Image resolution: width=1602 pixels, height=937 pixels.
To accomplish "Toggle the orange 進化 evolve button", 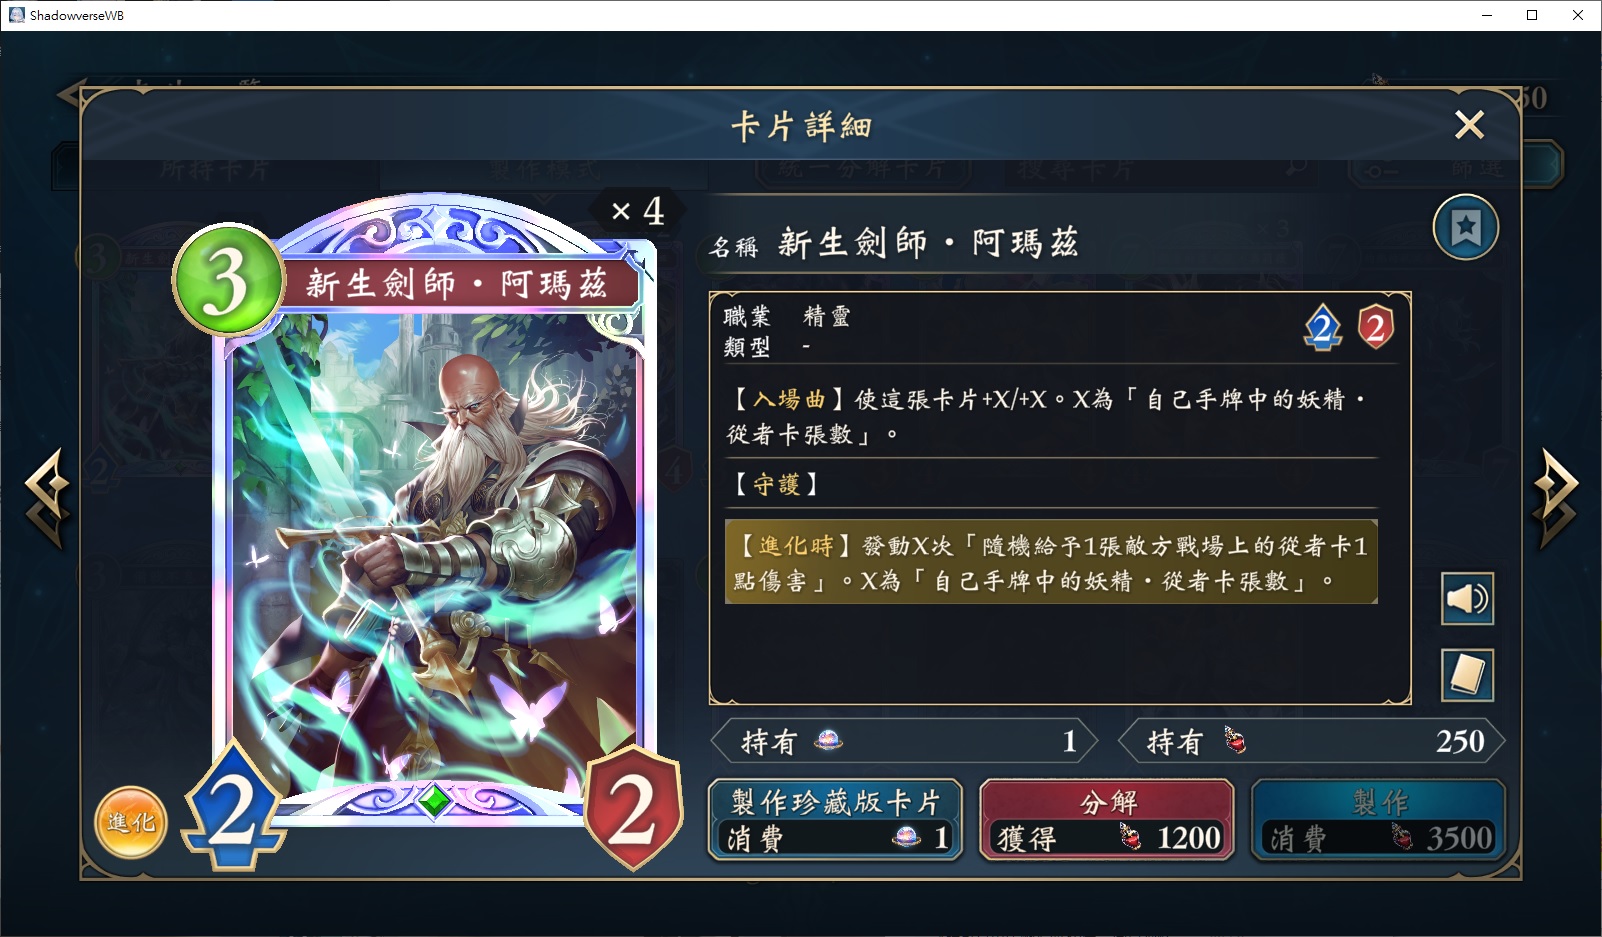I will pyautogui.click(x=131, y=822).
